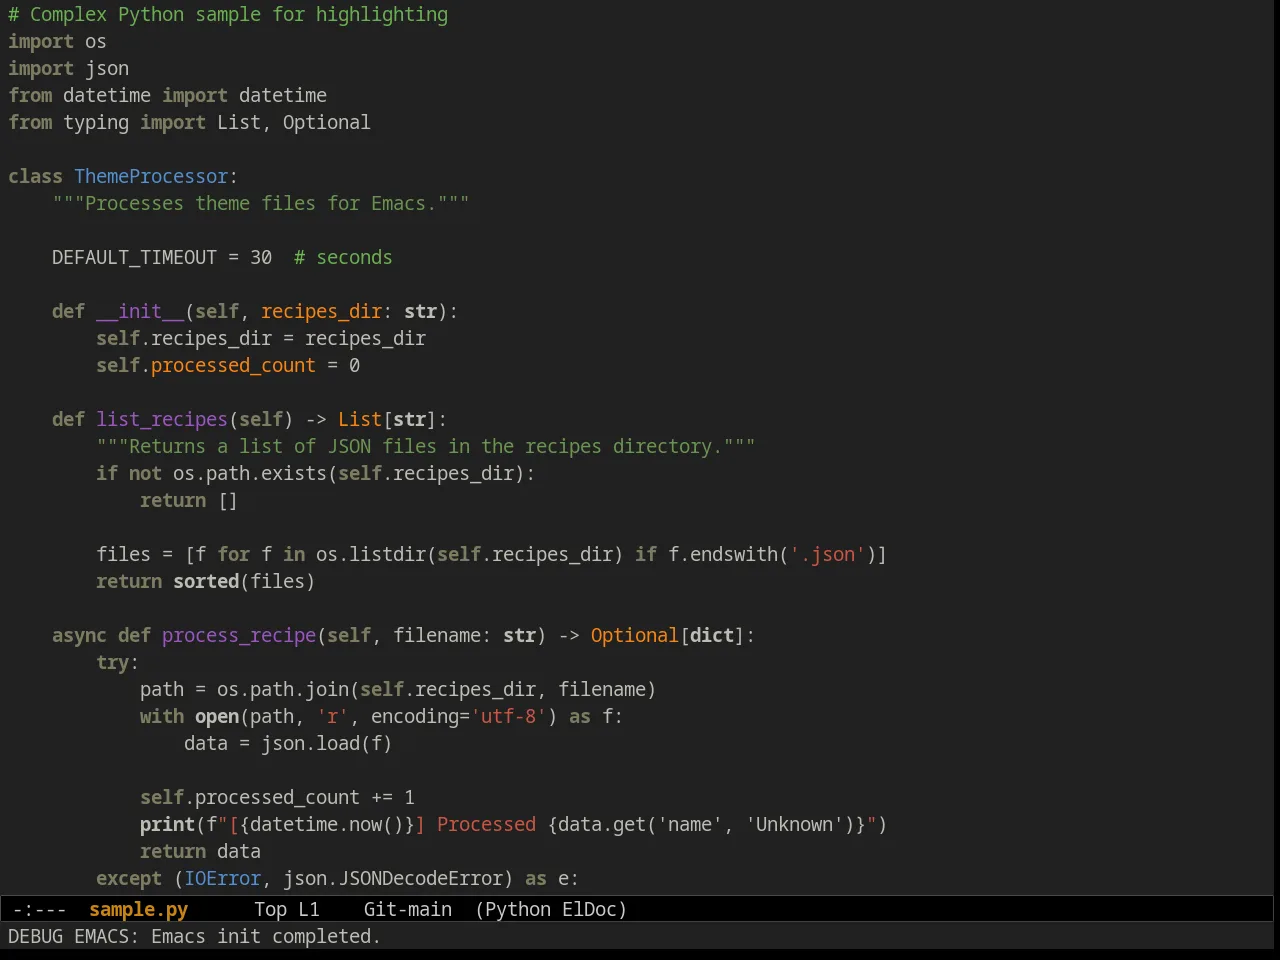
Task: Click the IOError exception name
Action: 222,878
